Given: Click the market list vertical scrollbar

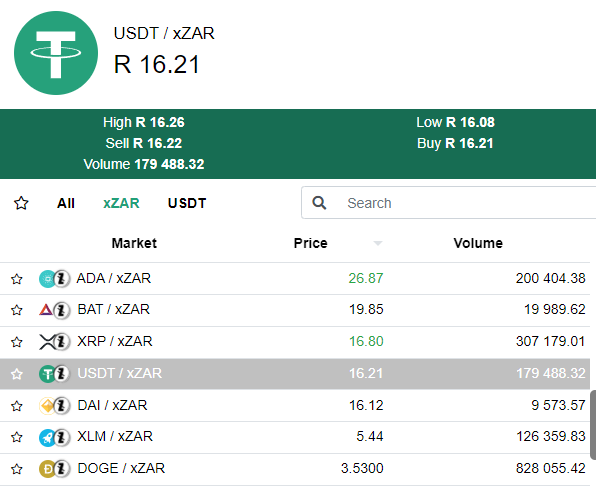Looking at the screenshot, I should [x=593, y=424].
